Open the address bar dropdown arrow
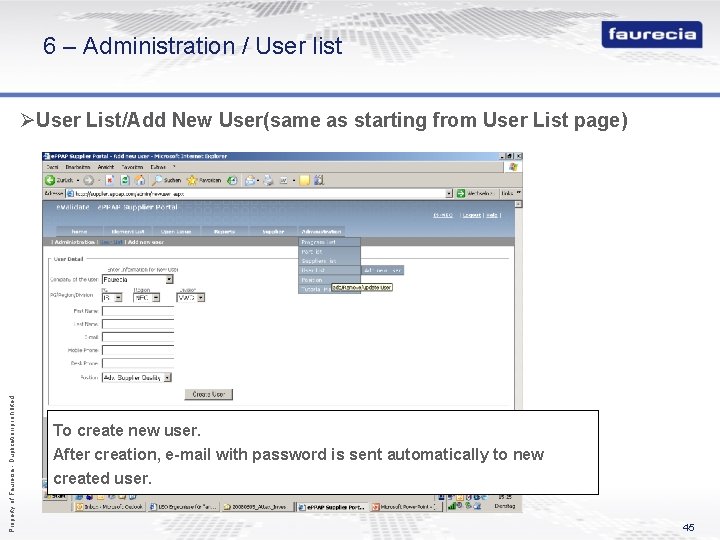The image size is (720, 540). tap(449, 194)
